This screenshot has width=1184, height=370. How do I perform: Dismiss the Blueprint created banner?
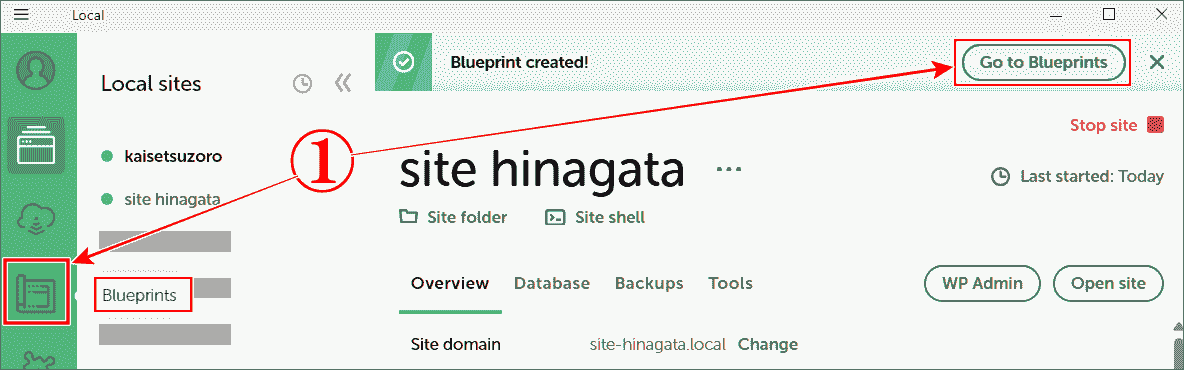pyautogui.click(x=1157, y=62)
